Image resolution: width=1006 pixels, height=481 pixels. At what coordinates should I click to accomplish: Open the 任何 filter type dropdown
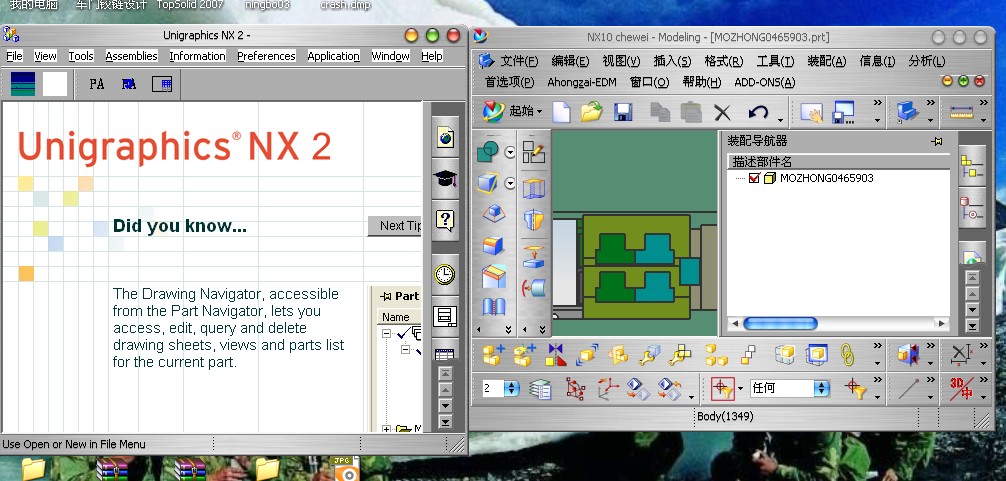(822, 388)
